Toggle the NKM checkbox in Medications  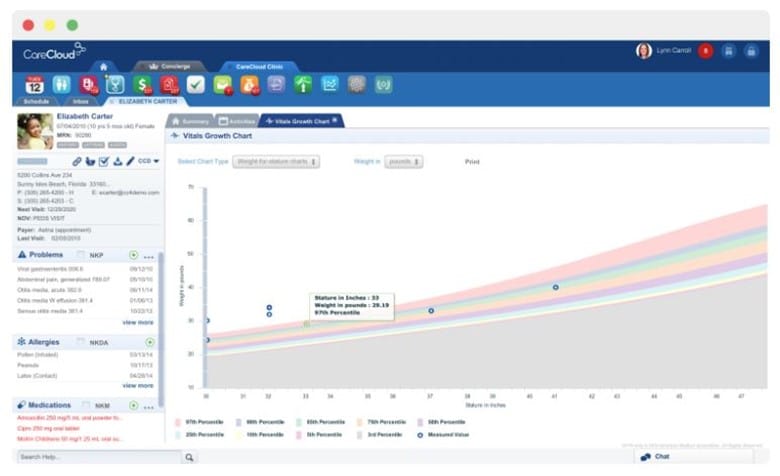[x=82, y=405]
